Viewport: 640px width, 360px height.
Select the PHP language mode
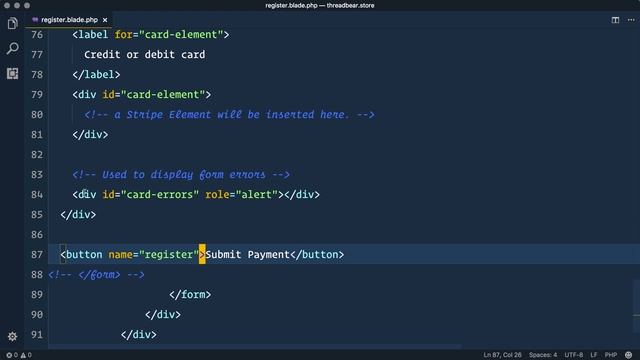(x=611, y=355)
